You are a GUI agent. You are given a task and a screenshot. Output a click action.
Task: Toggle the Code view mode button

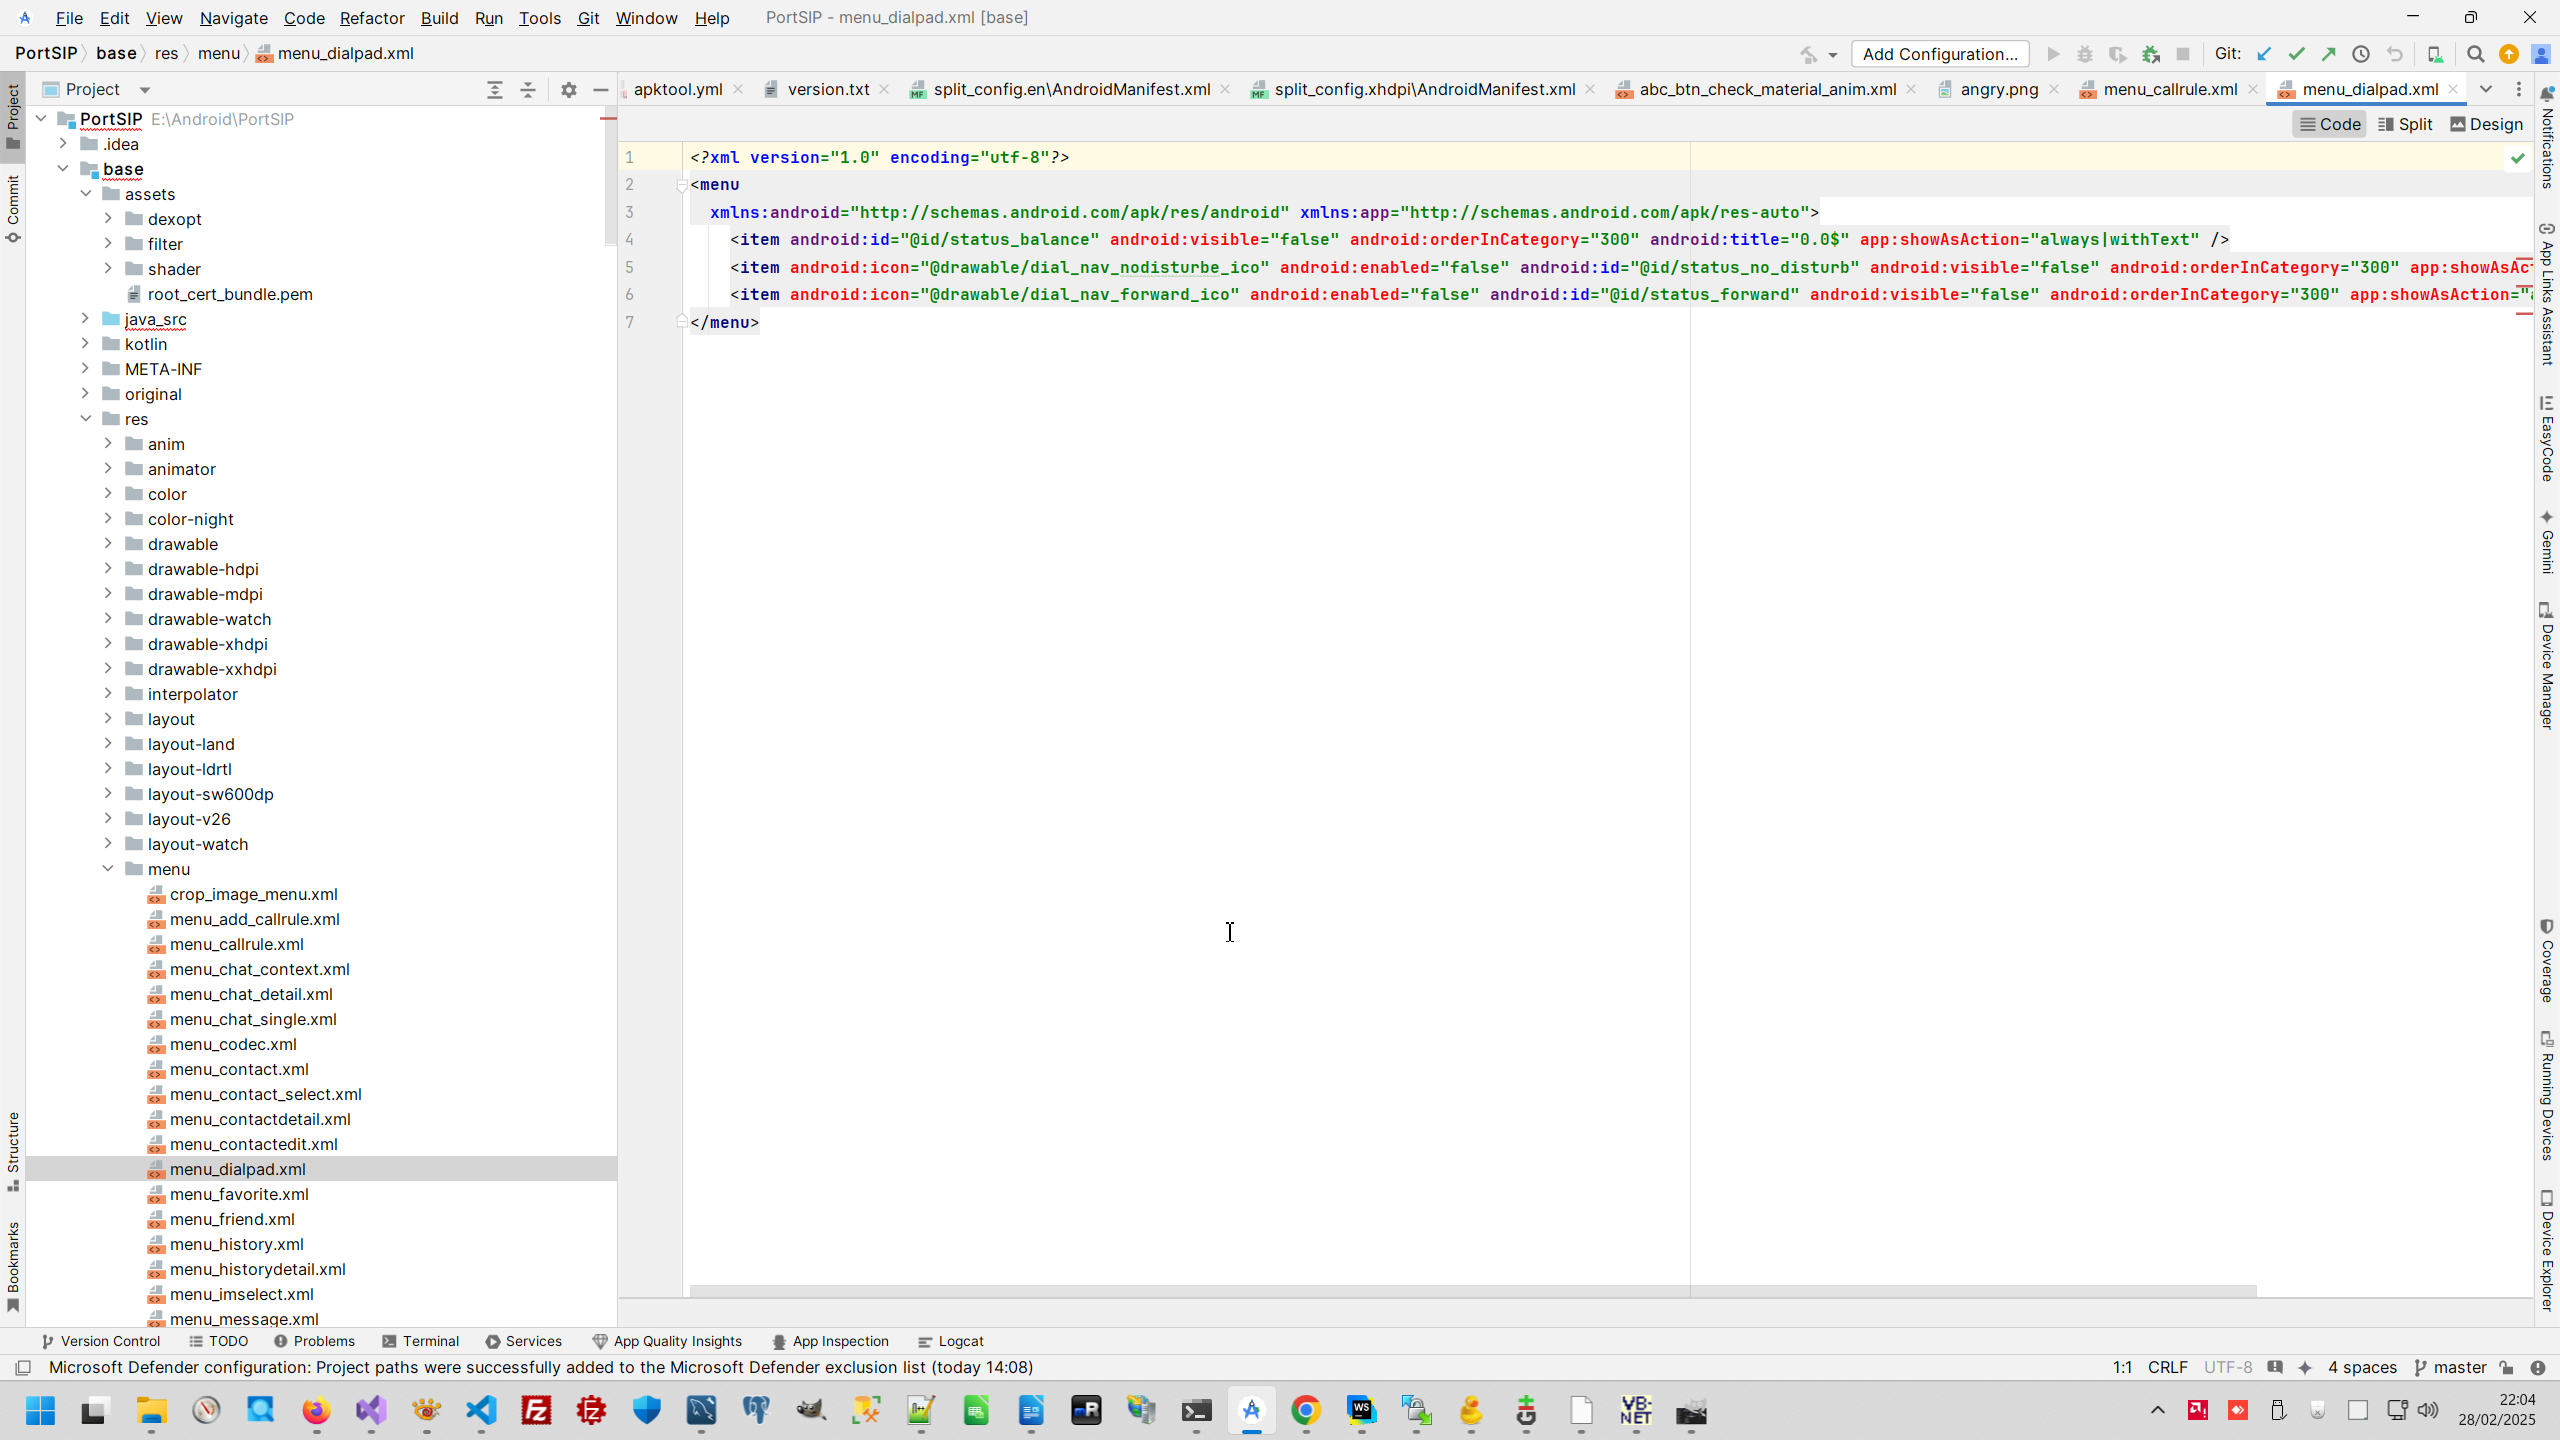(2329, 124)
